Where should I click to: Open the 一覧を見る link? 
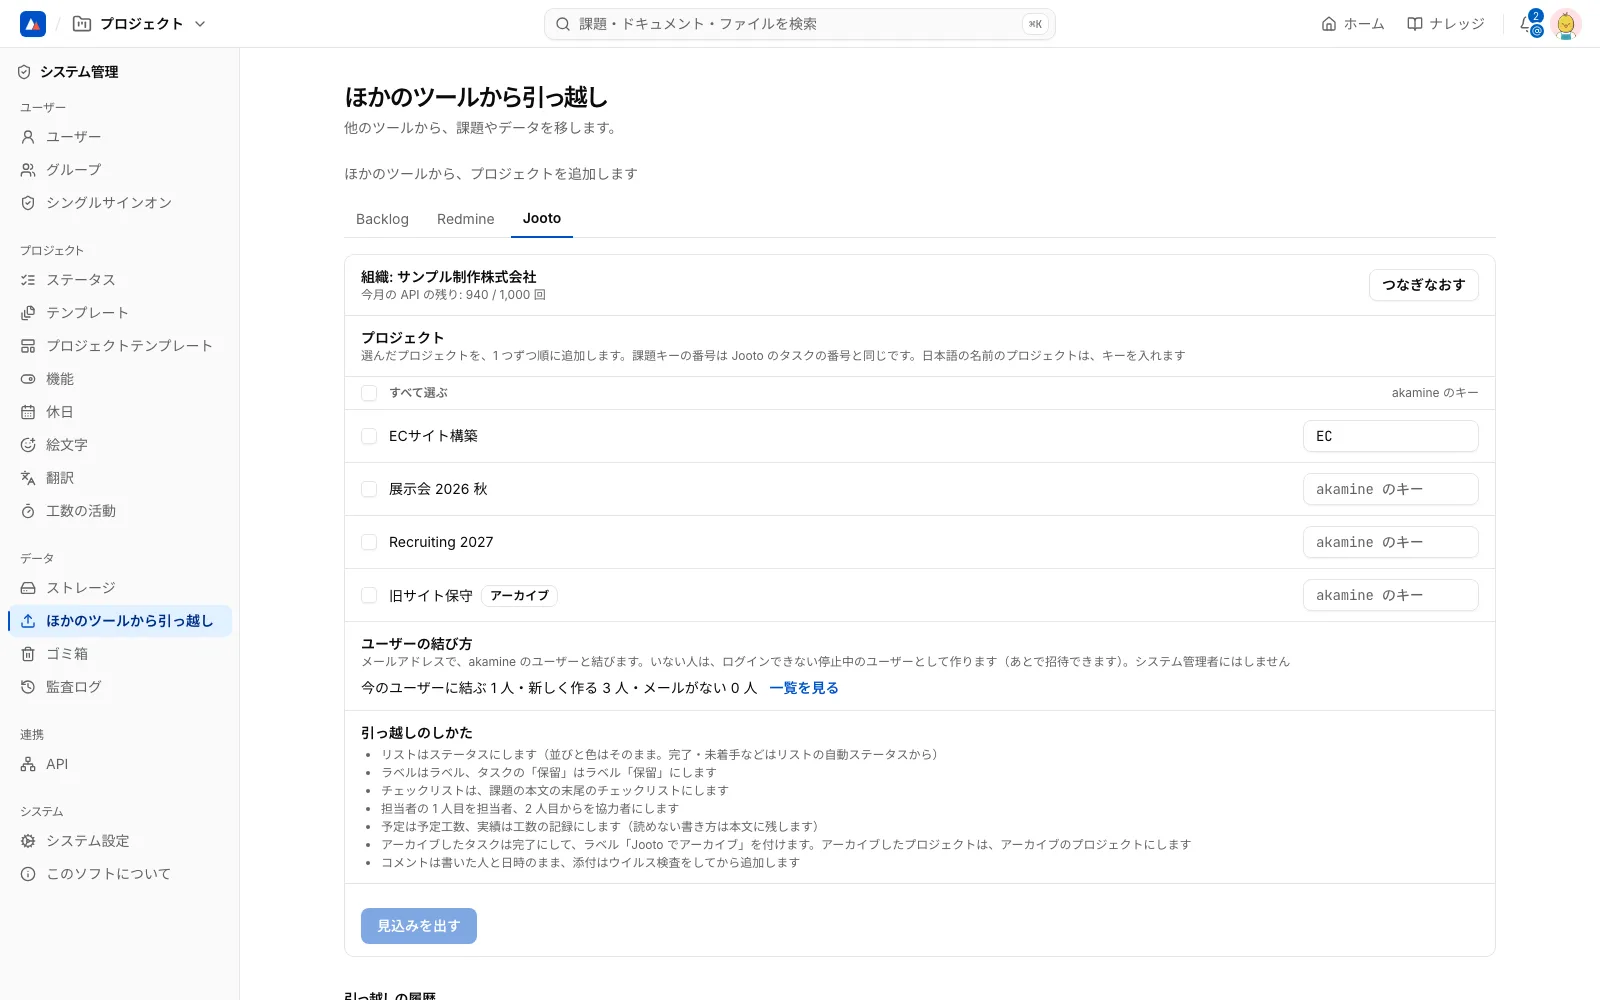(x=804, y=688)
